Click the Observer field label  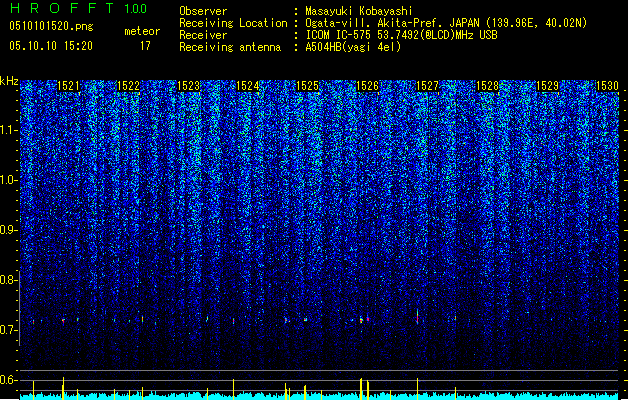point(203,11)
